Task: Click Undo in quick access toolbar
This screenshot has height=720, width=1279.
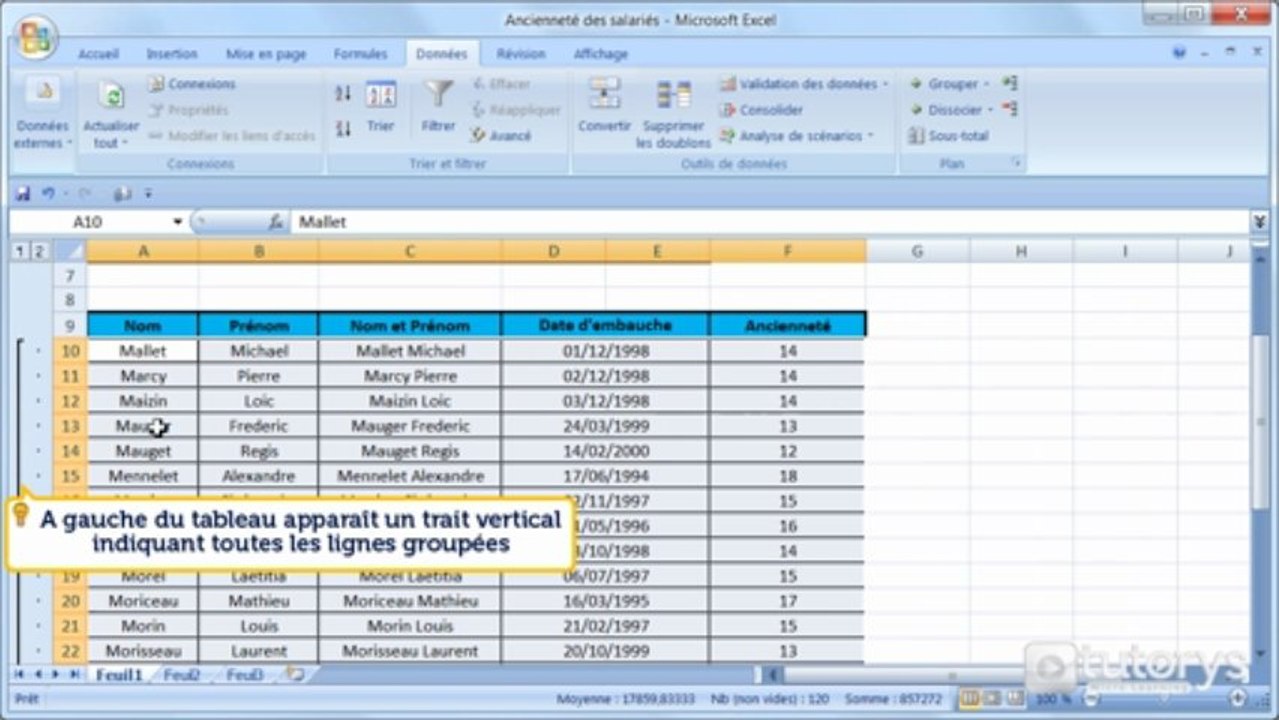Action: [x=49, y=194]
